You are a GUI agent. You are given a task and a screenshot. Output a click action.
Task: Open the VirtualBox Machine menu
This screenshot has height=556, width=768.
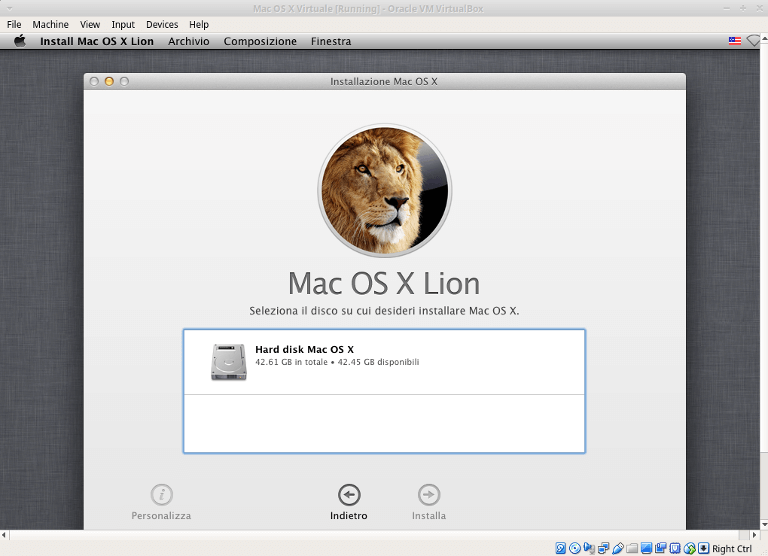pyautogui.click(x=50, y=24)
